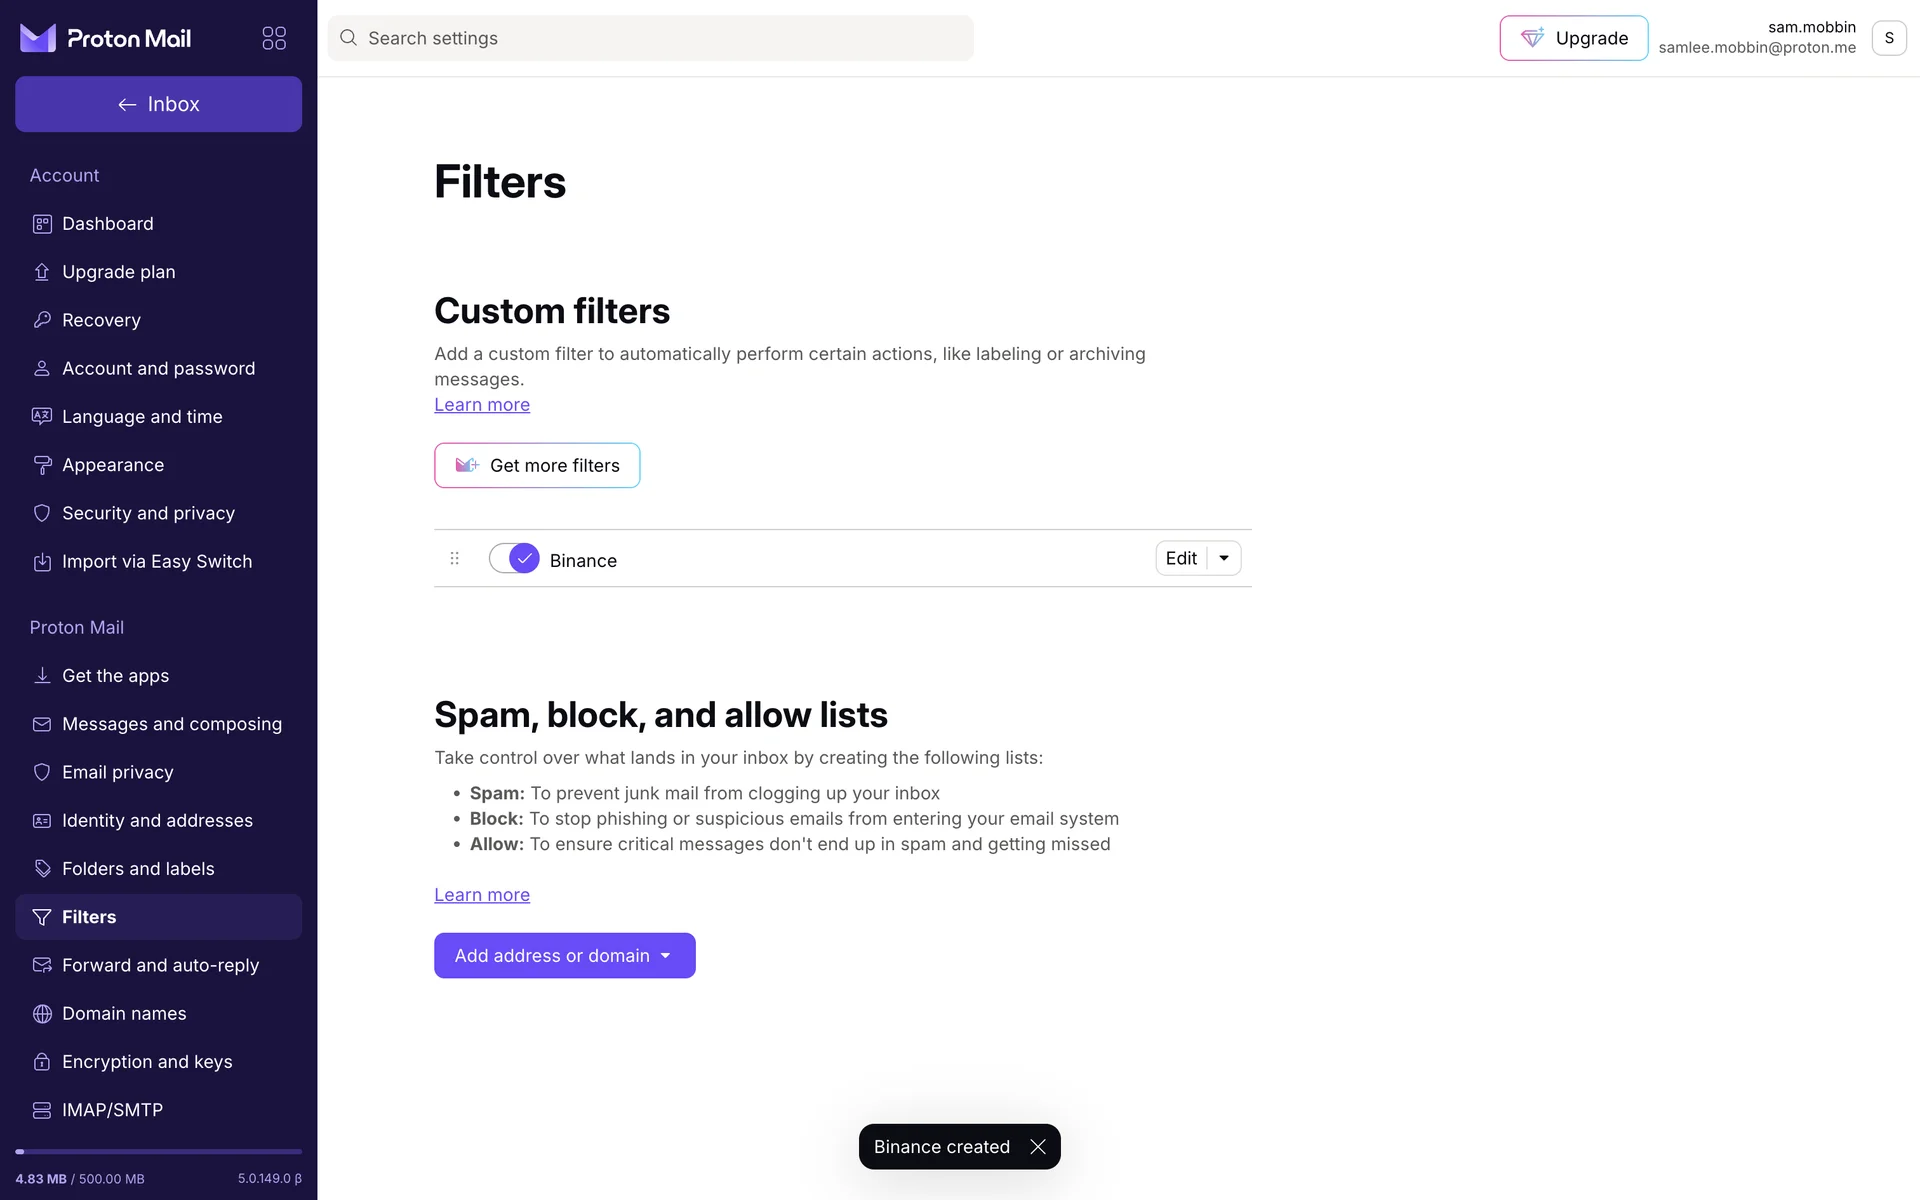This screenshot has width=1920, height=1200.
Task: Click the Dashboard sidebar icon
Action: coord(42,224)
